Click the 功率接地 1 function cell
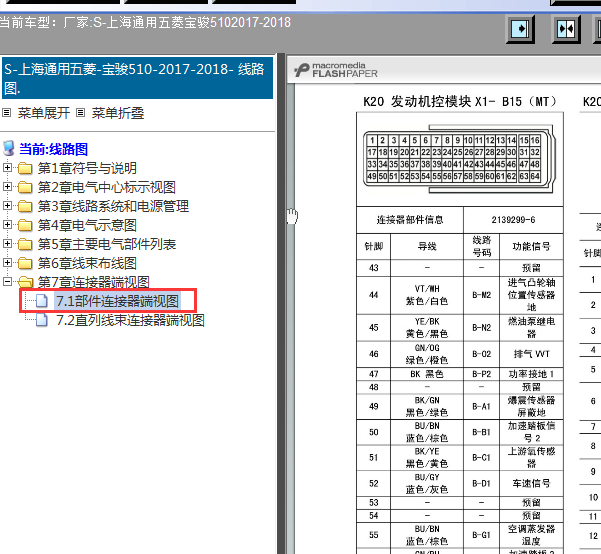The height and width of the screenshot is (554, 601). click(x=531, y=374)
